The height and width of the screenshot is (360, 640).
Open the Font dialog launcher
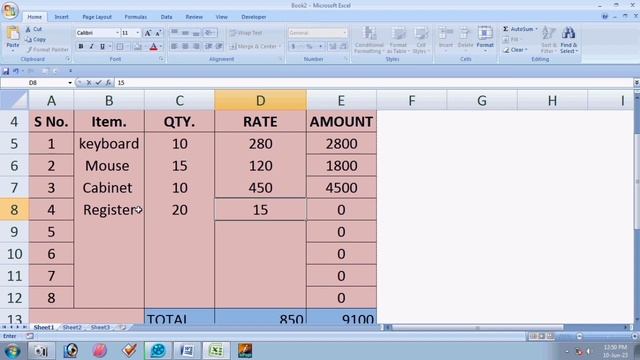(161, 59)
